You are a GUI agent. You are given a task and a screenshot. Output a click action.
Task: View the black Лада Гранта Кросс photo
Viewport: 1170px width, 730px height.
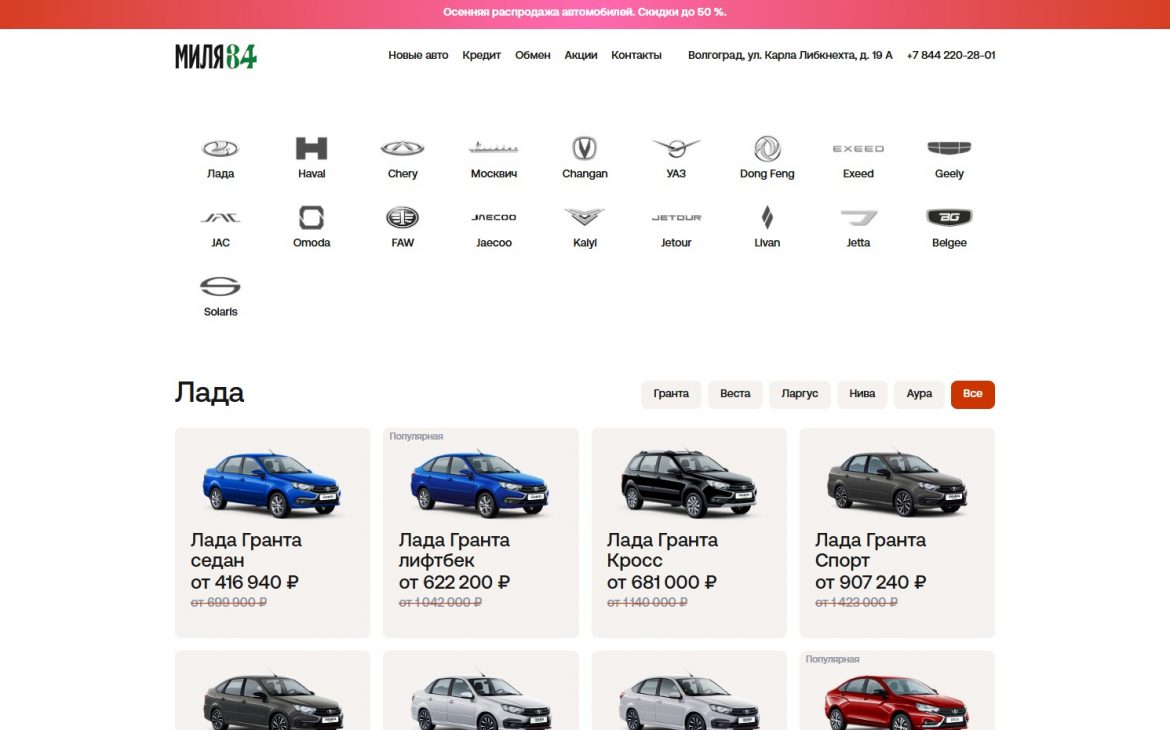pyautogui.click(x=689, y=484)
